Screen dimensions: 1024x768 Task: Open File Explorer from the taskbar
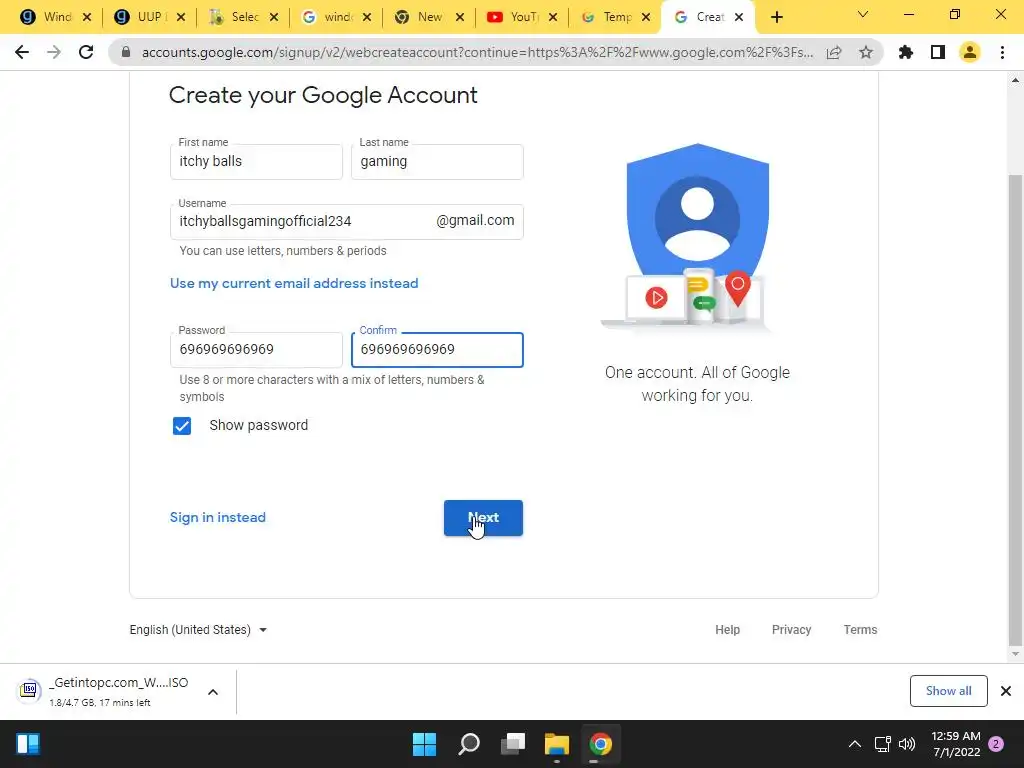click(x=557, y=744)
